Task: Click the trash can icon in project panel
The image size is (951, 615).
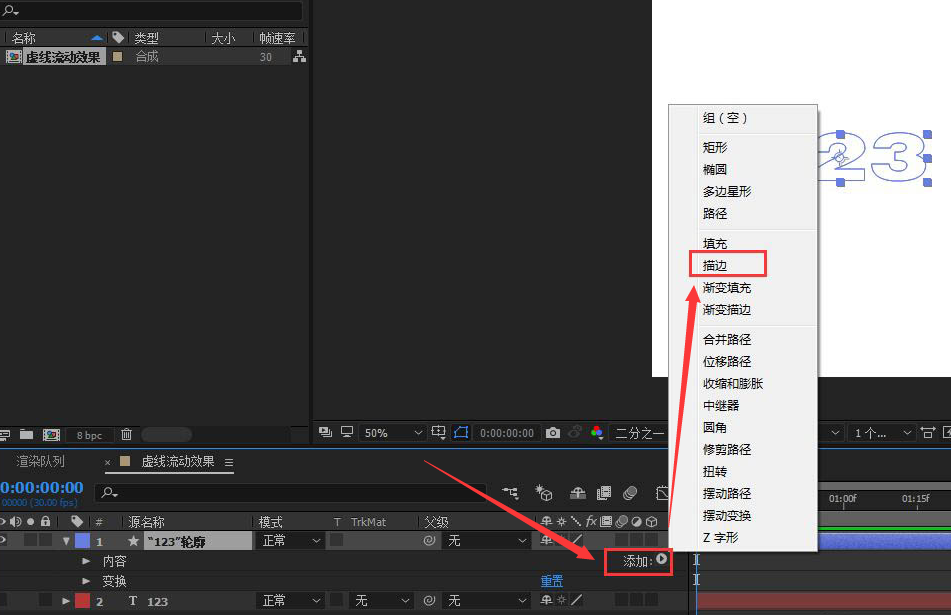Action: click(x=126, y=435)
